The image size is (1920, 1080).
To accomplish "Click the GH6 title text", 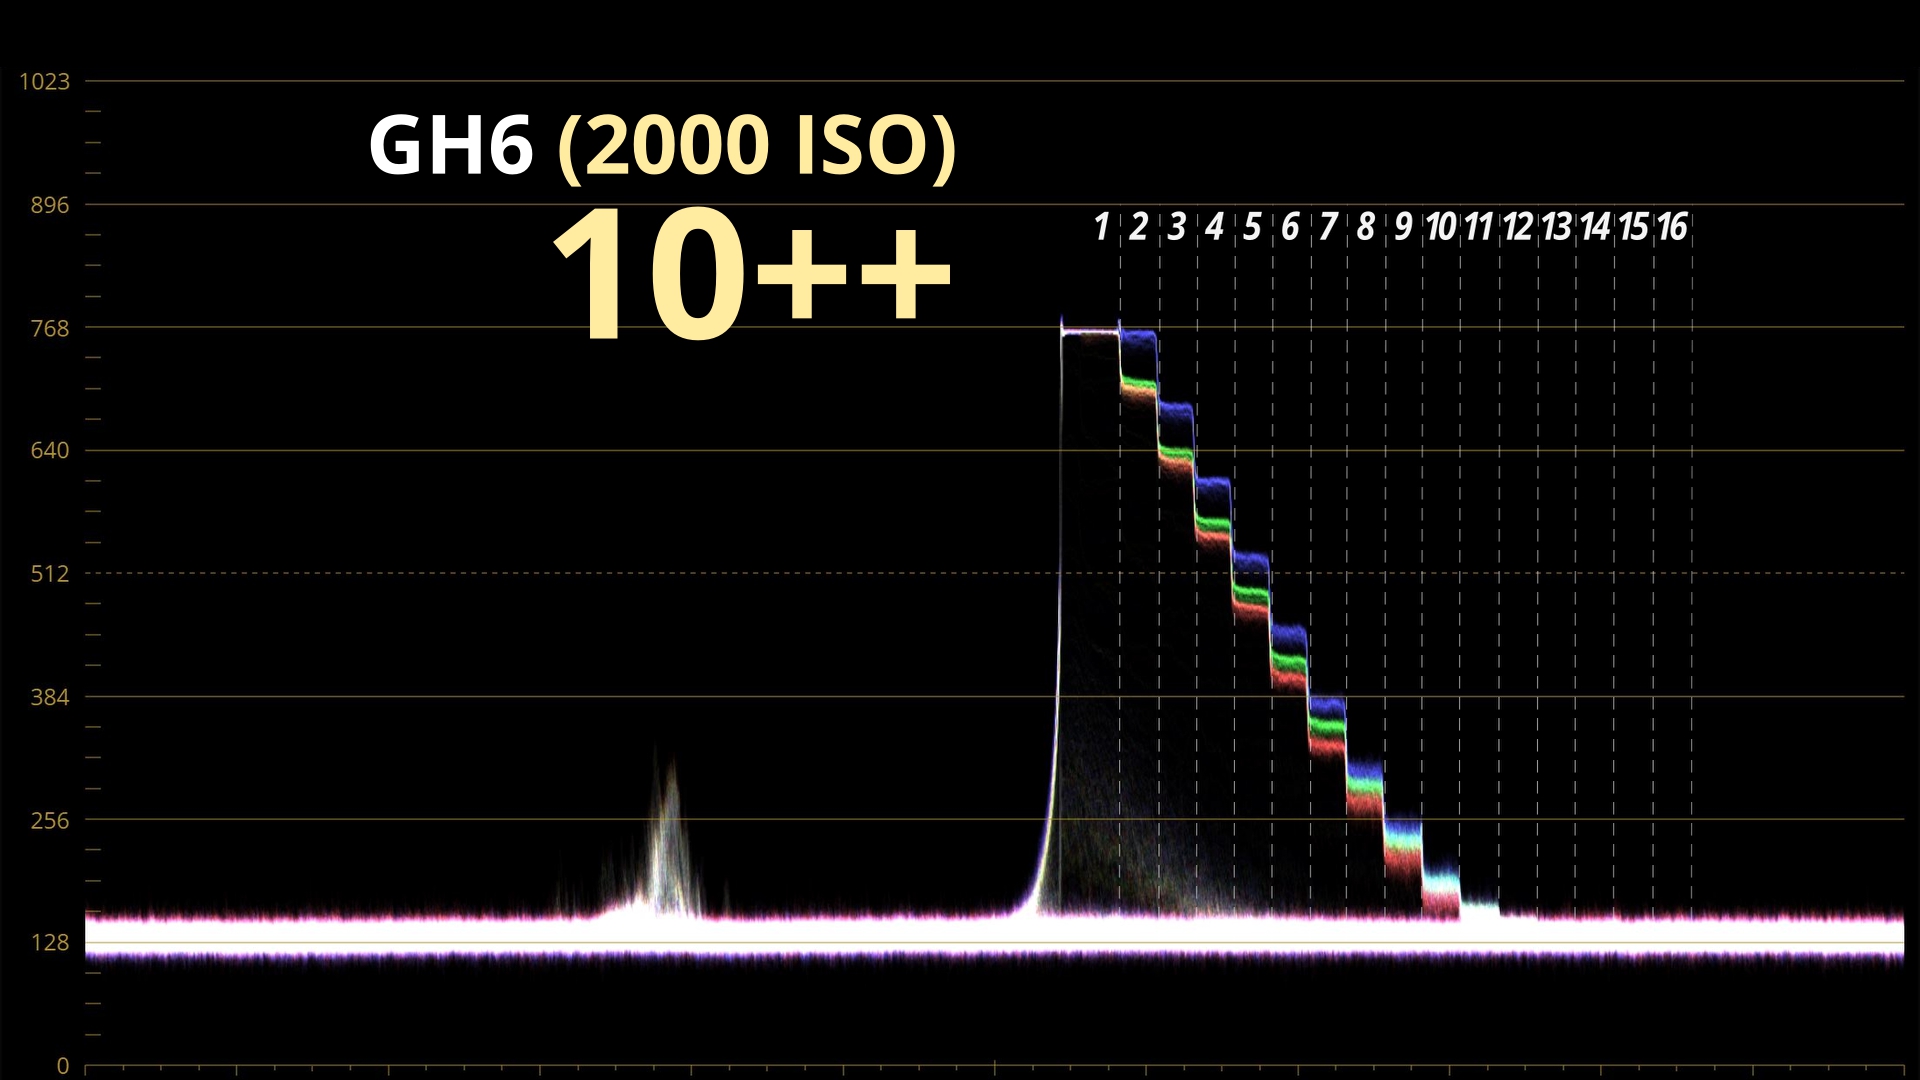I will coord(451,145).
